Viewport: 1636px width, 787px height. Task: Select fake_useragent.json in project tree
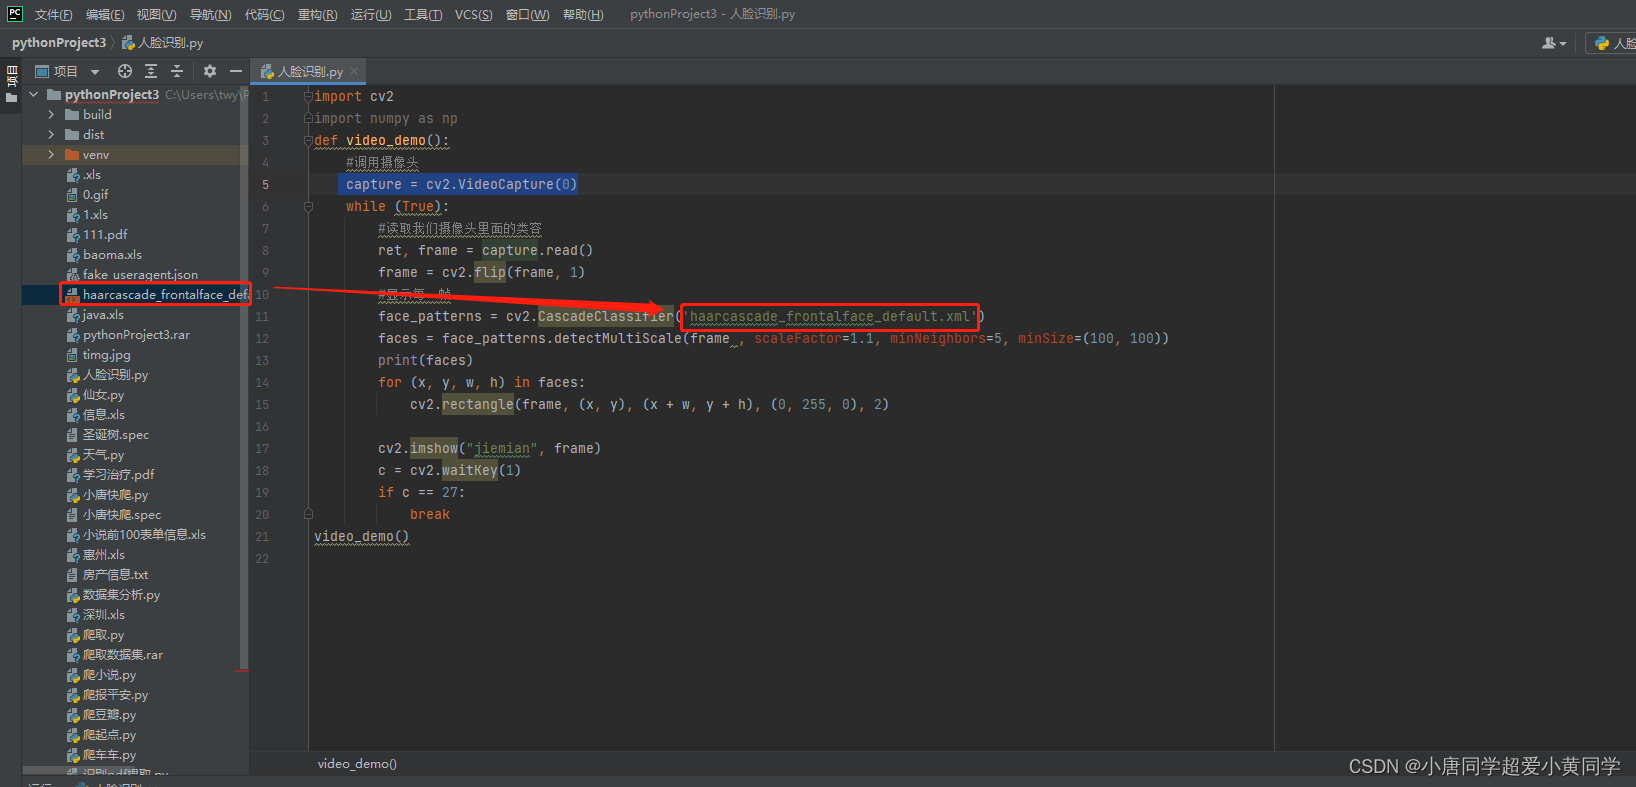[135, 275]
